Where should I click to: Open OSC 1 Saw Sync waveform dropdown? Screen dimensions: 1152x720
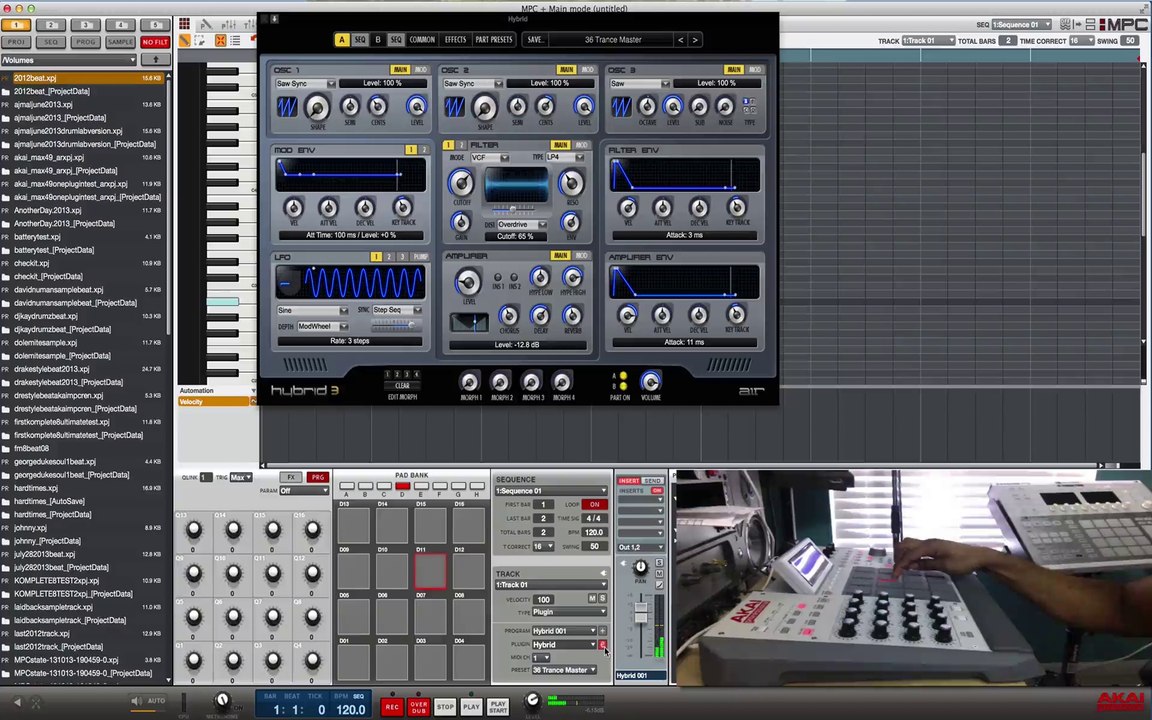305,84
